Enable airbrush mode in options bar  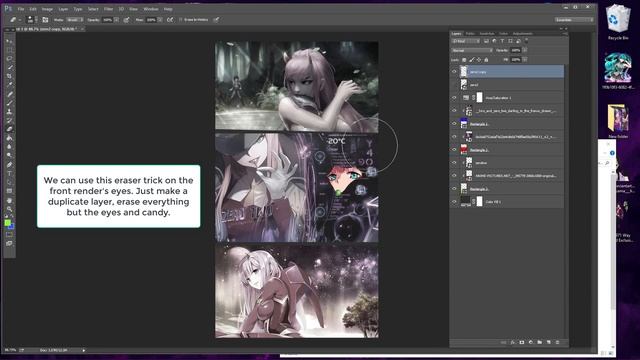[170, 20]
